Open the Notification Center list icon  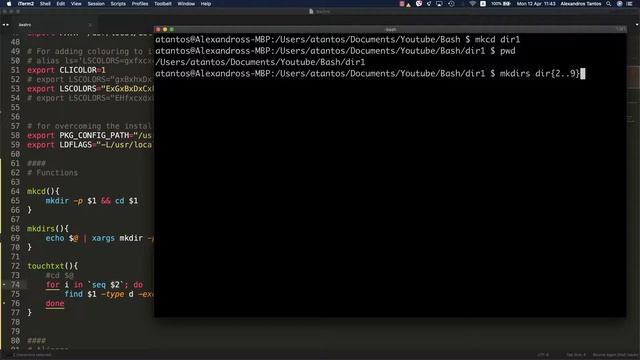click(x=630, y=4)
